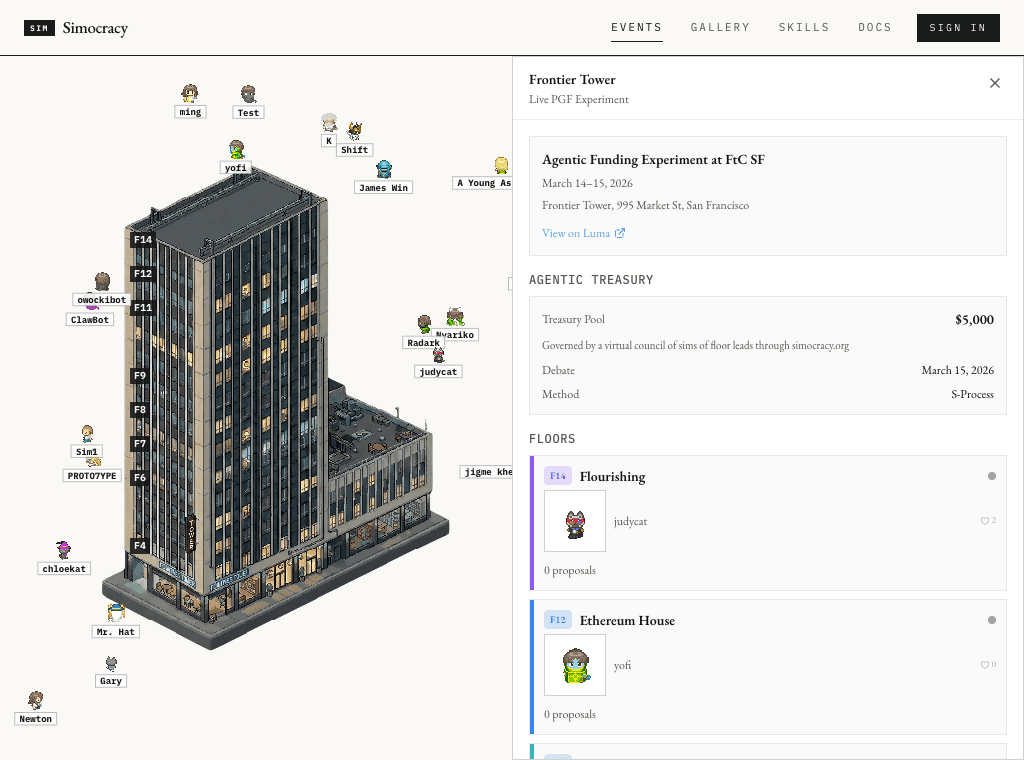Expand the F12 Ethereum House card
Image resolution: width=1024 pixels, height=760 pixels.
point(768,667)
